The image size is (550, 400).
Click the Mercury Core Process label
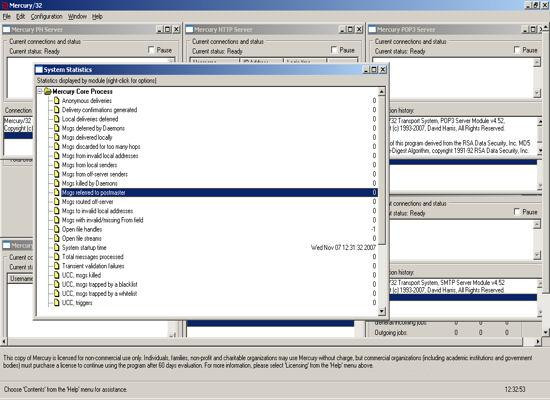pyautogui.click(x=82, y=92)
